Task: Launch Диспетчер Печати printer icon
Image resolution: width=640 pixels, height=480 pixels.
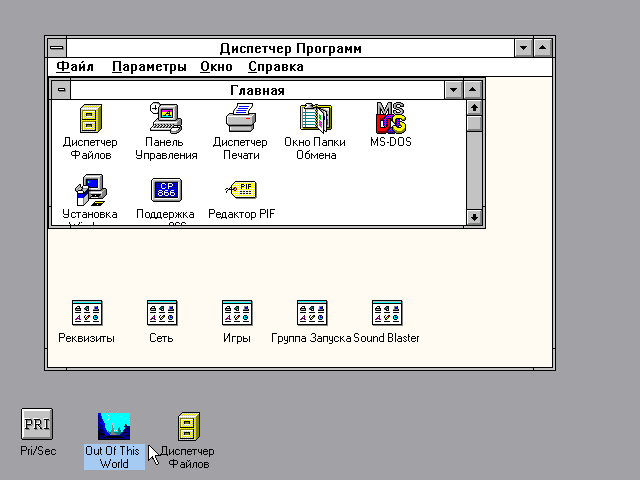Action: (x=241, y=118)
